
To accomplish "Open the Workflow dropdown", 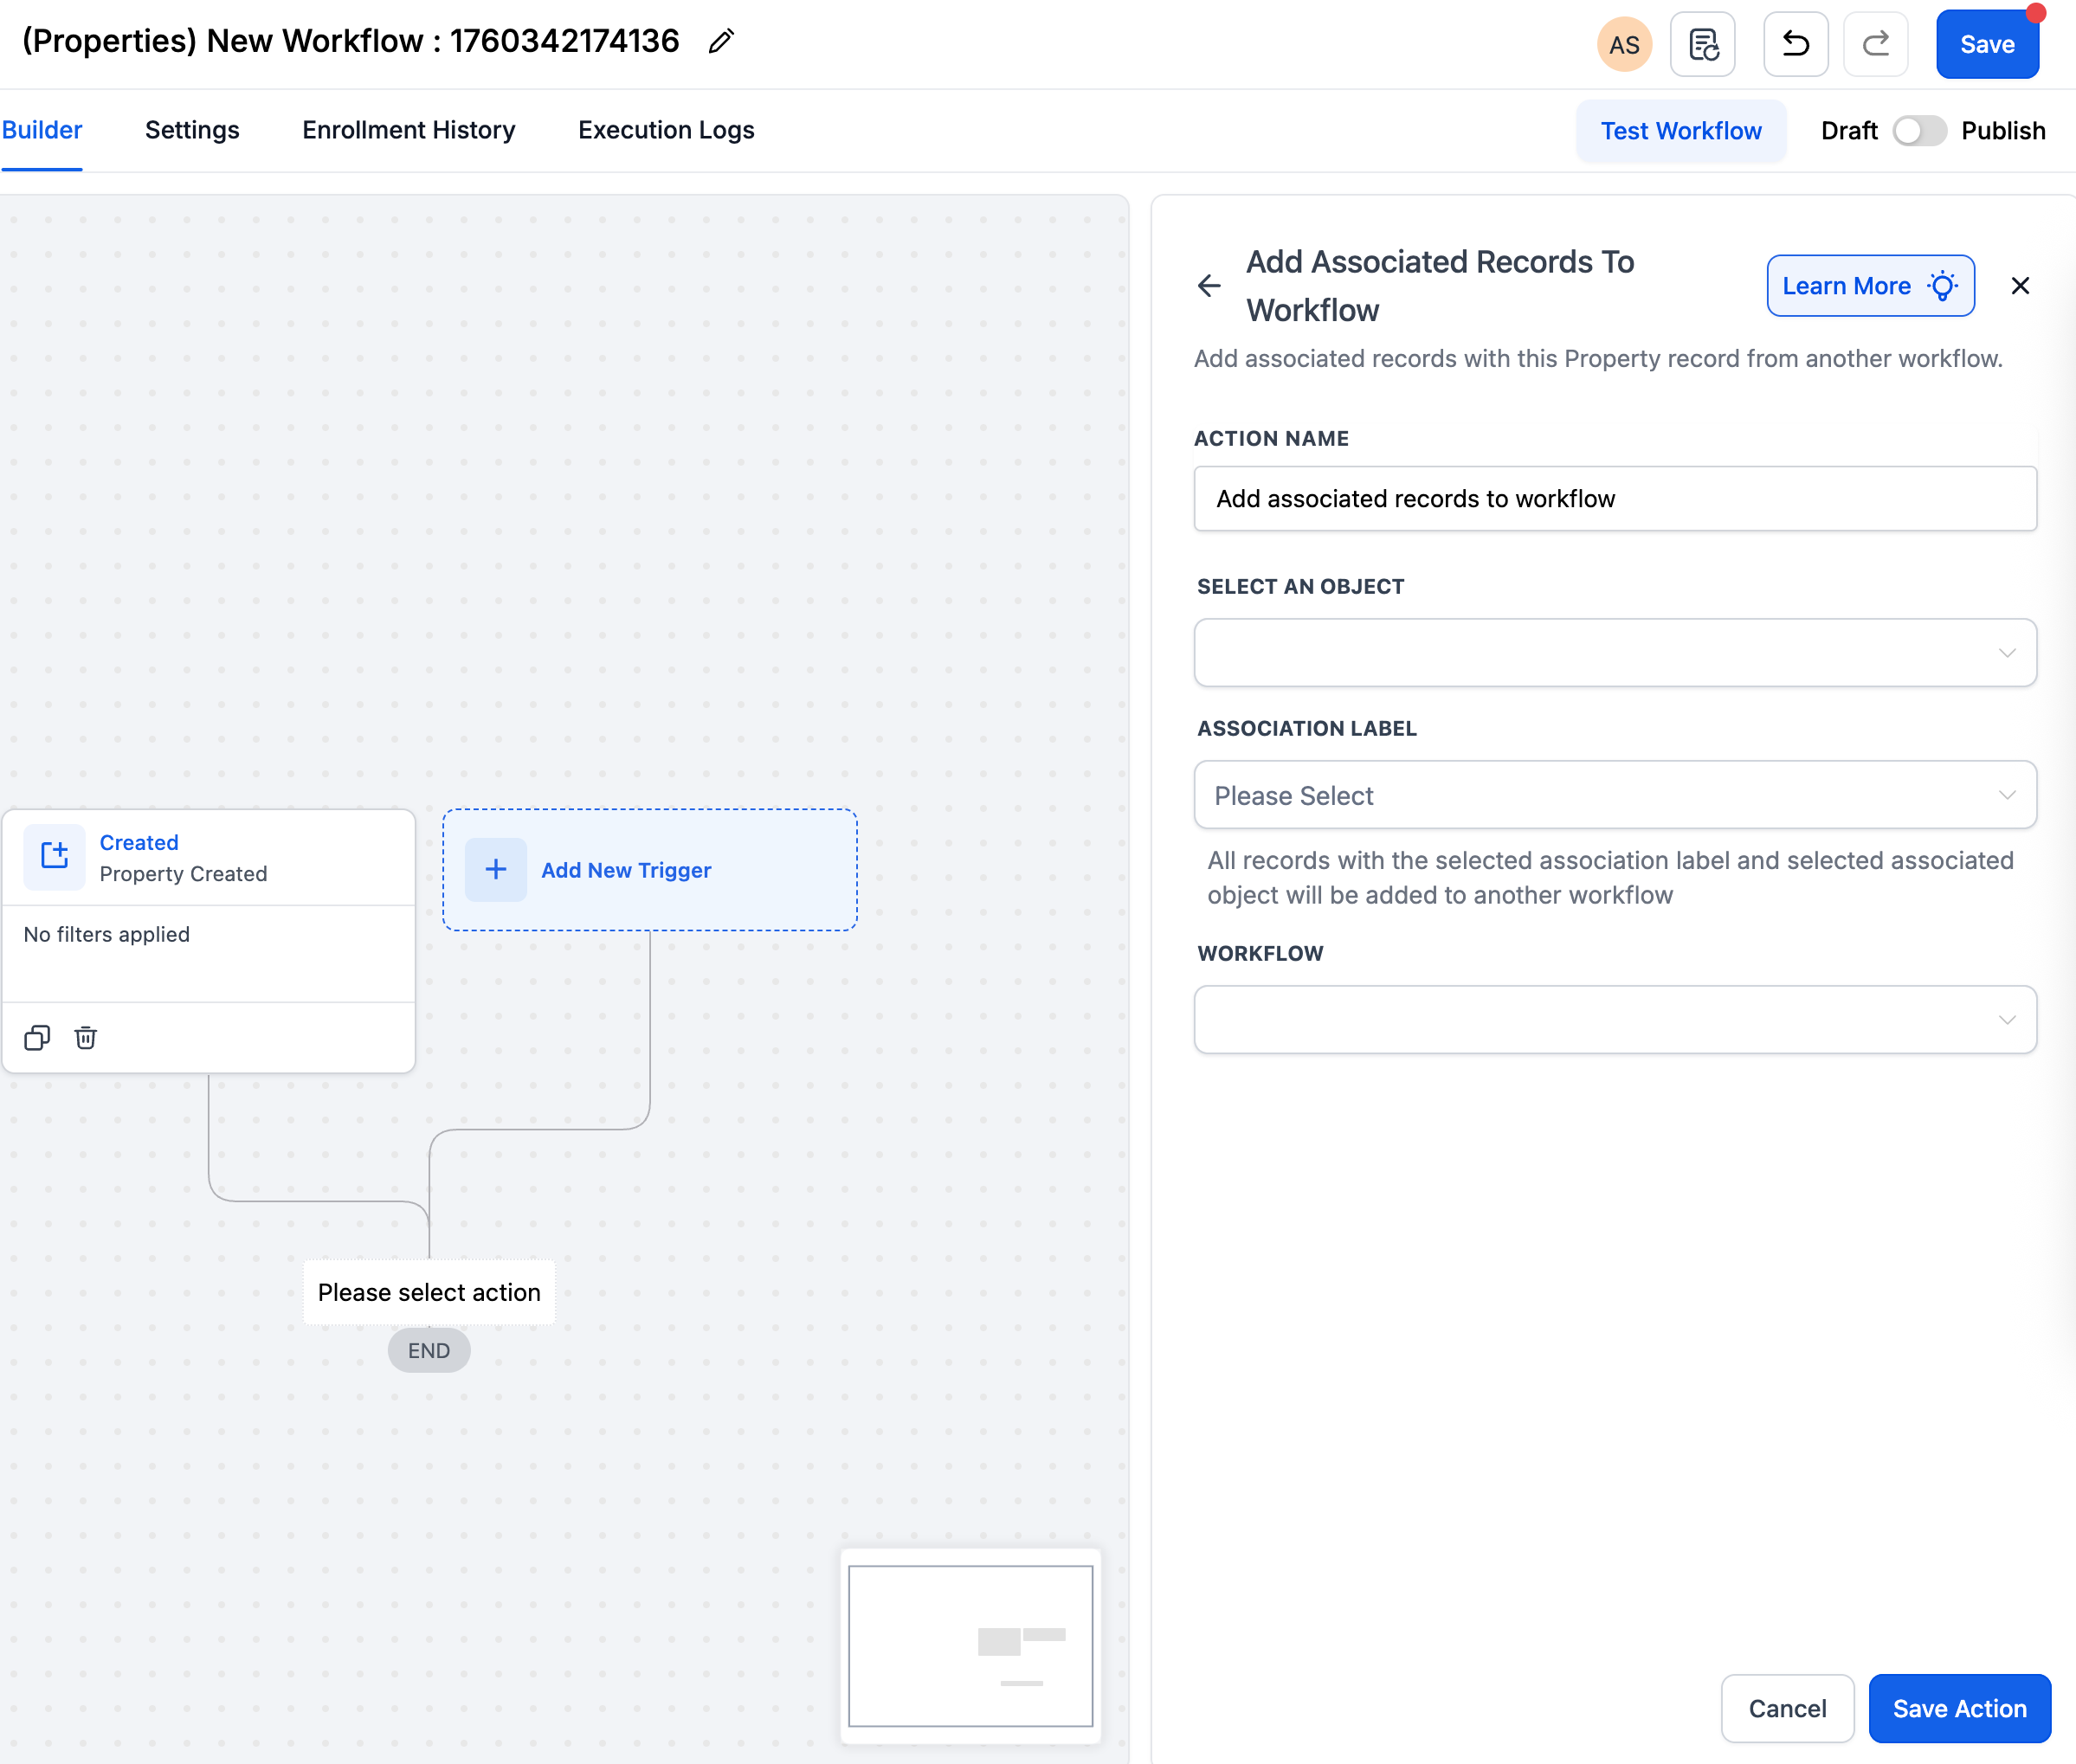I will pos(1614,1020).
